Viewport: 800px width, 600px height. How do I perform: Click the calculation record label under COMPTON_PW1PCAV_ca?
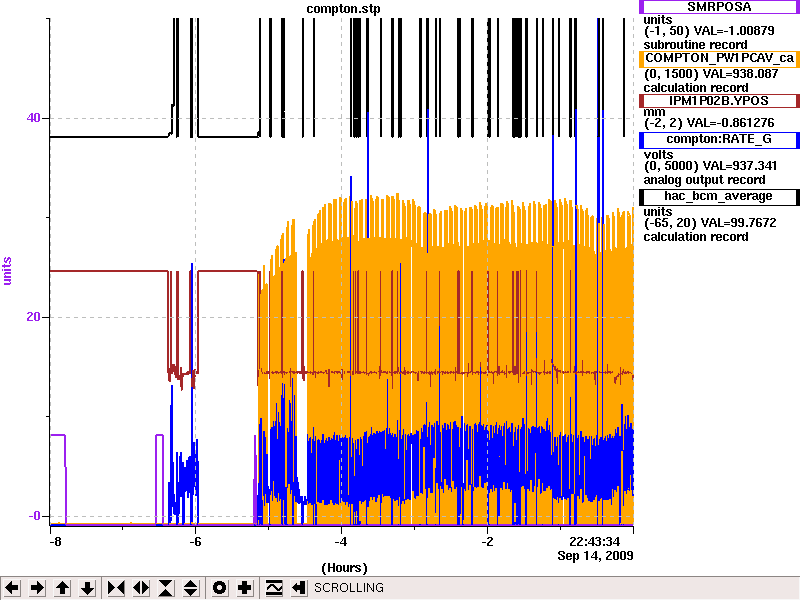click(696, 88)
